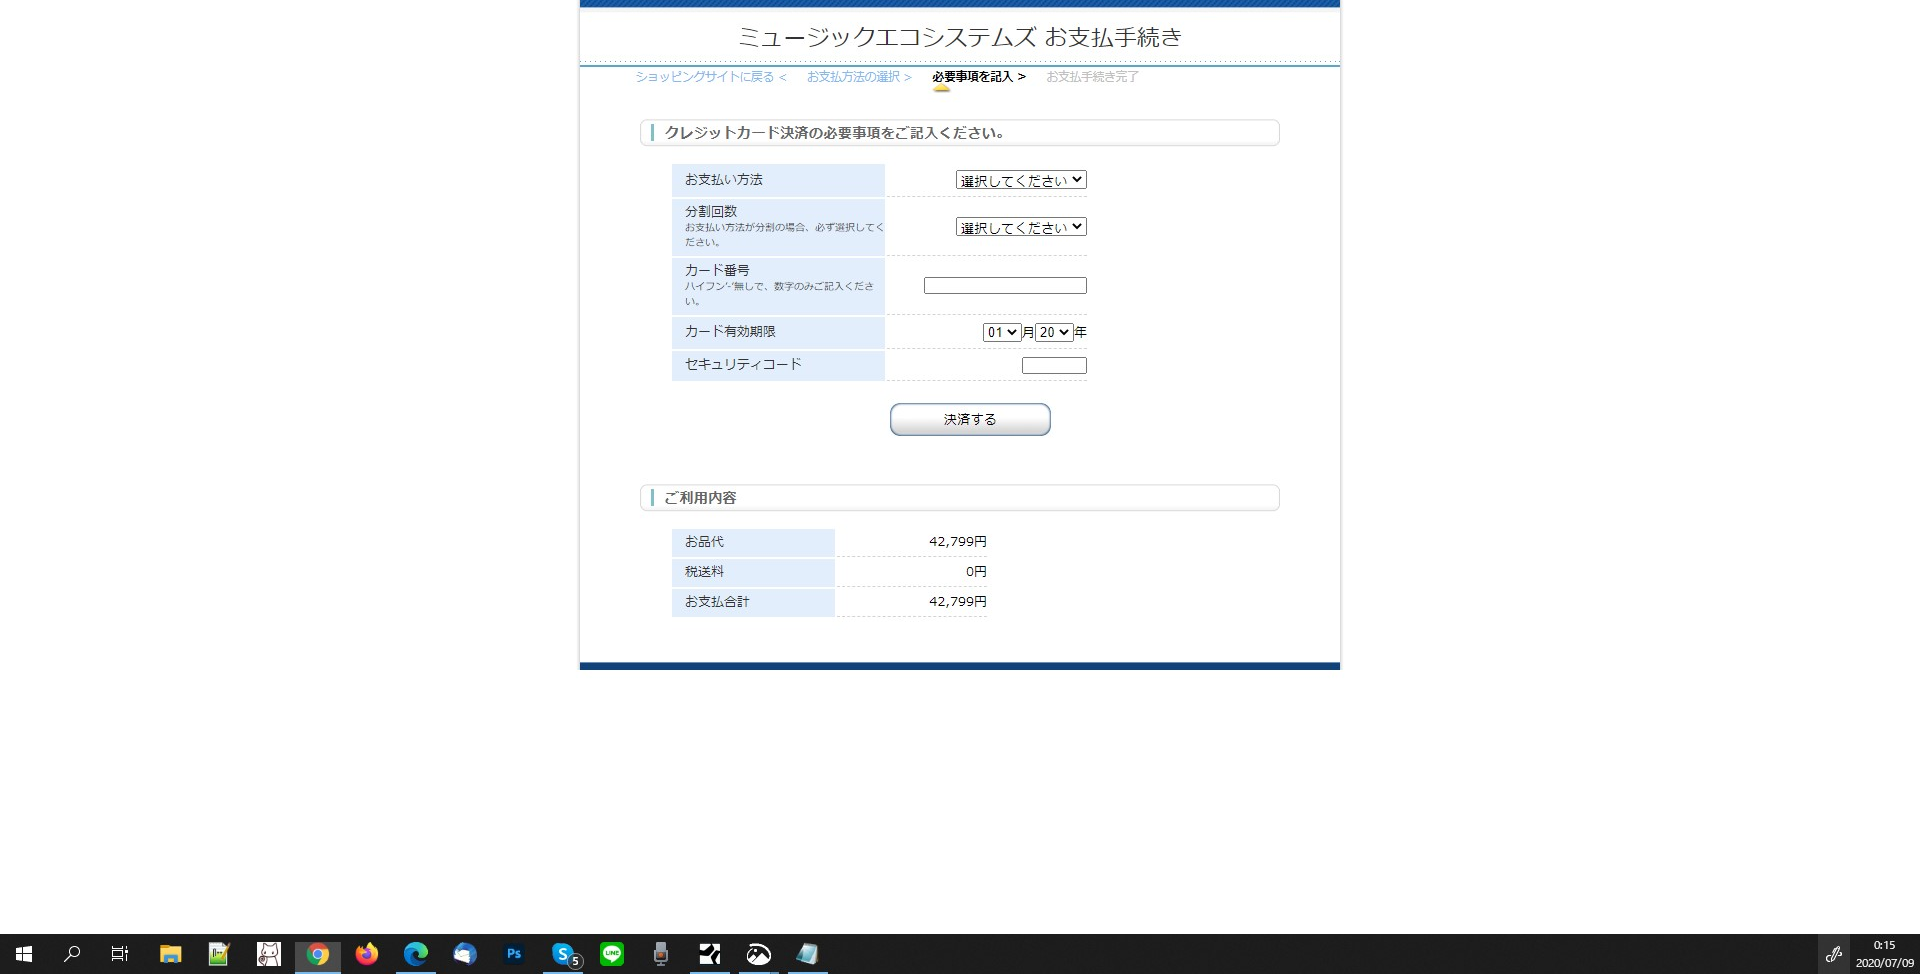Click the pen input tray icon
The image size is (1920, 974).
(1834, 954)
